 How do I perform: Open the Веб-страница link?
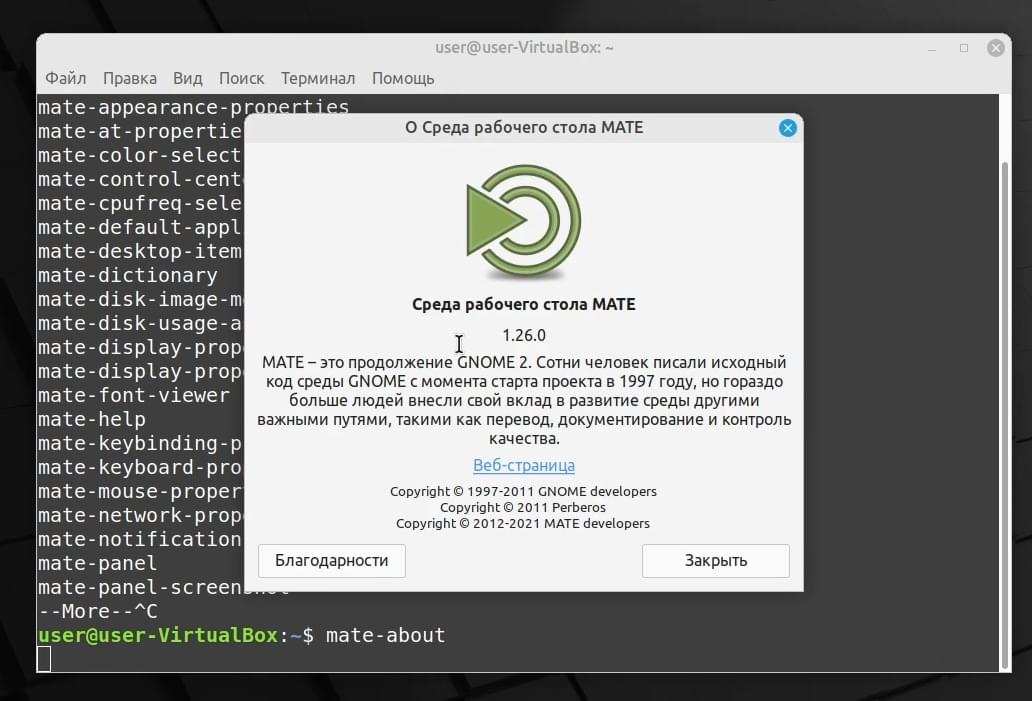524,465
